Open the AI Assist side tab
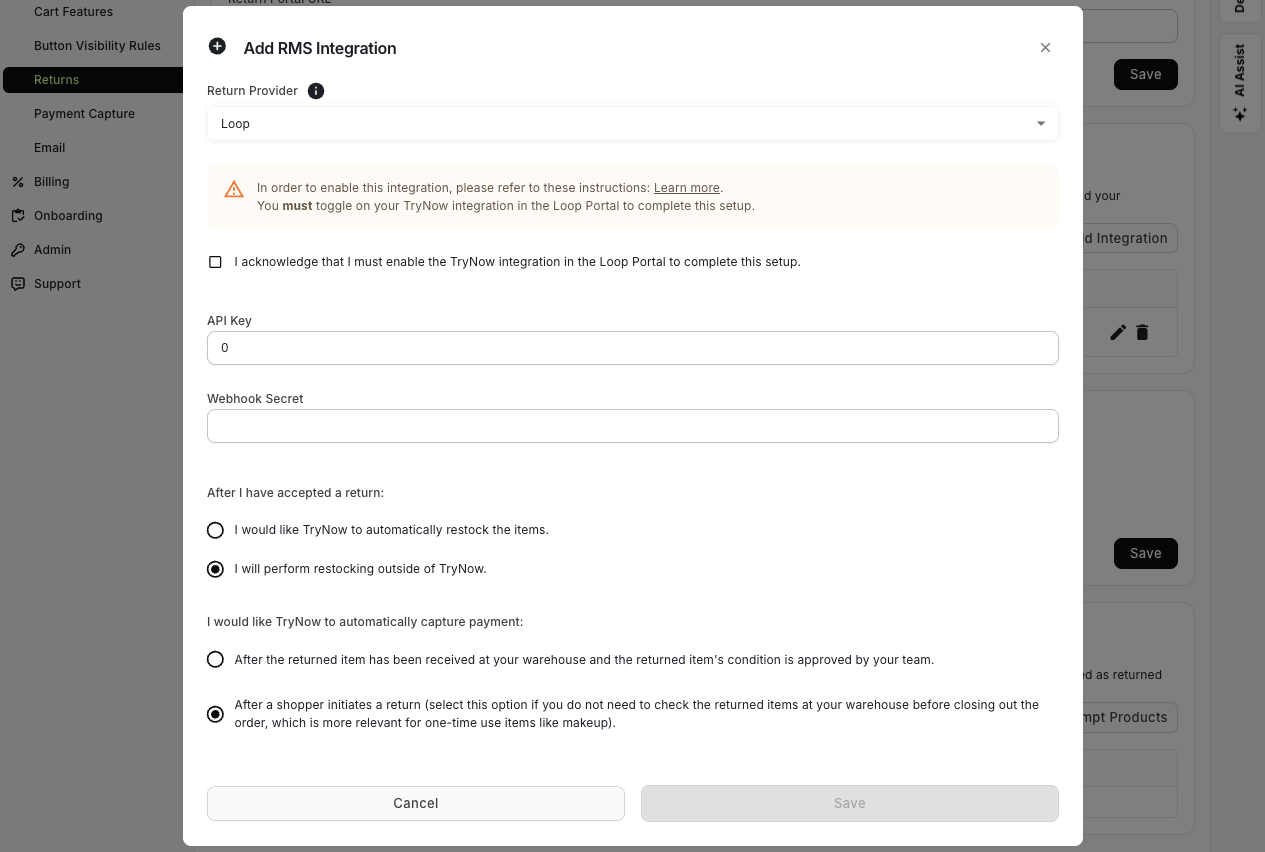 click(x=1240, y=83)
